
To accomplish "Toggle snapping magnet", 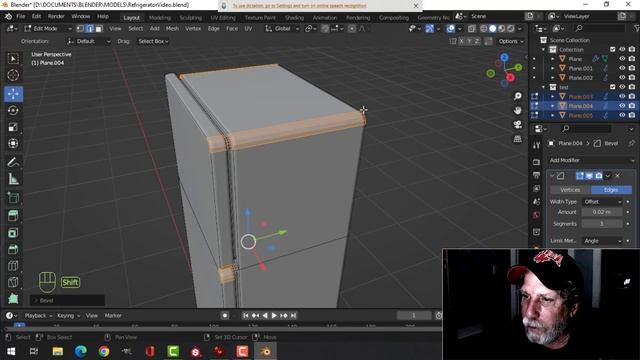I will [x=325, y=29].
